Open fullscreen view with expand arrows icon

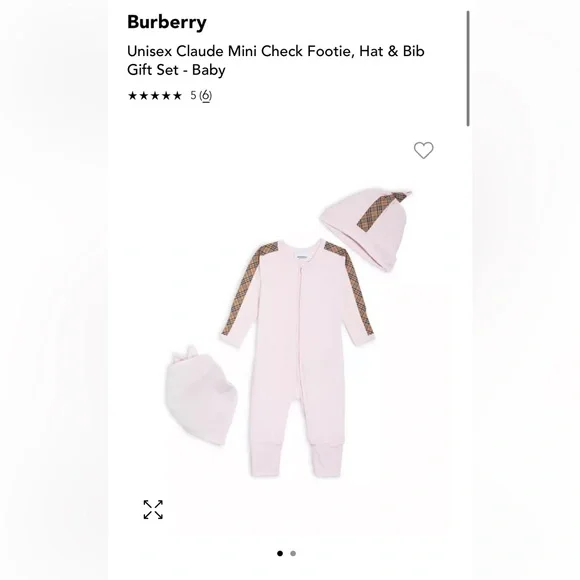(153, 509)
